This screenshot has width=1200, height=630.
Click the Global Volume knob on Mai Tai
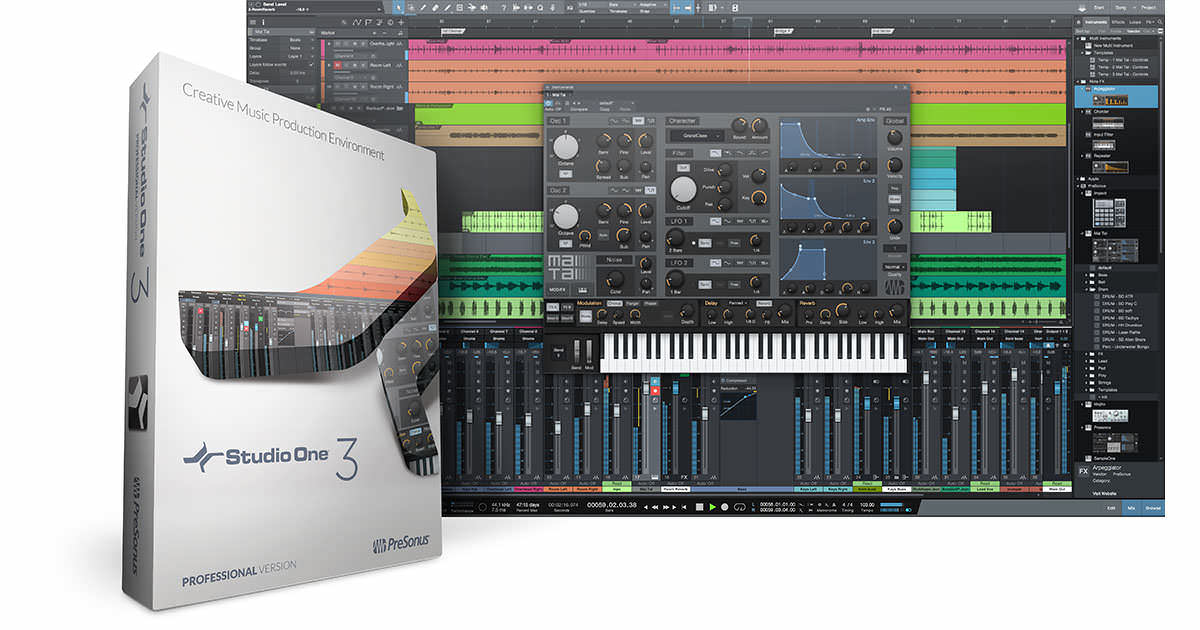tap(893, 139)
